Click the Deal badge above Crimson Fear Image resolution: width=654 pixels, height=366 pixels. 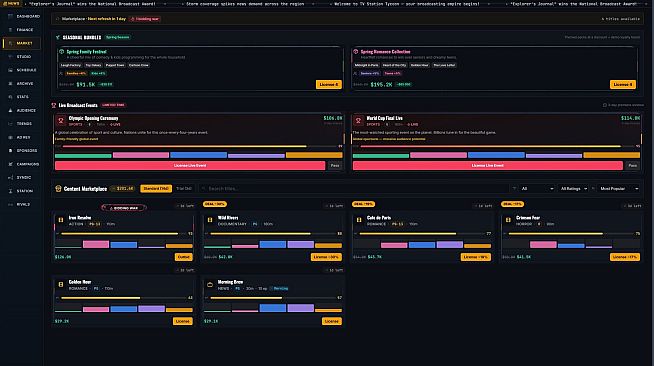point(513,204)
